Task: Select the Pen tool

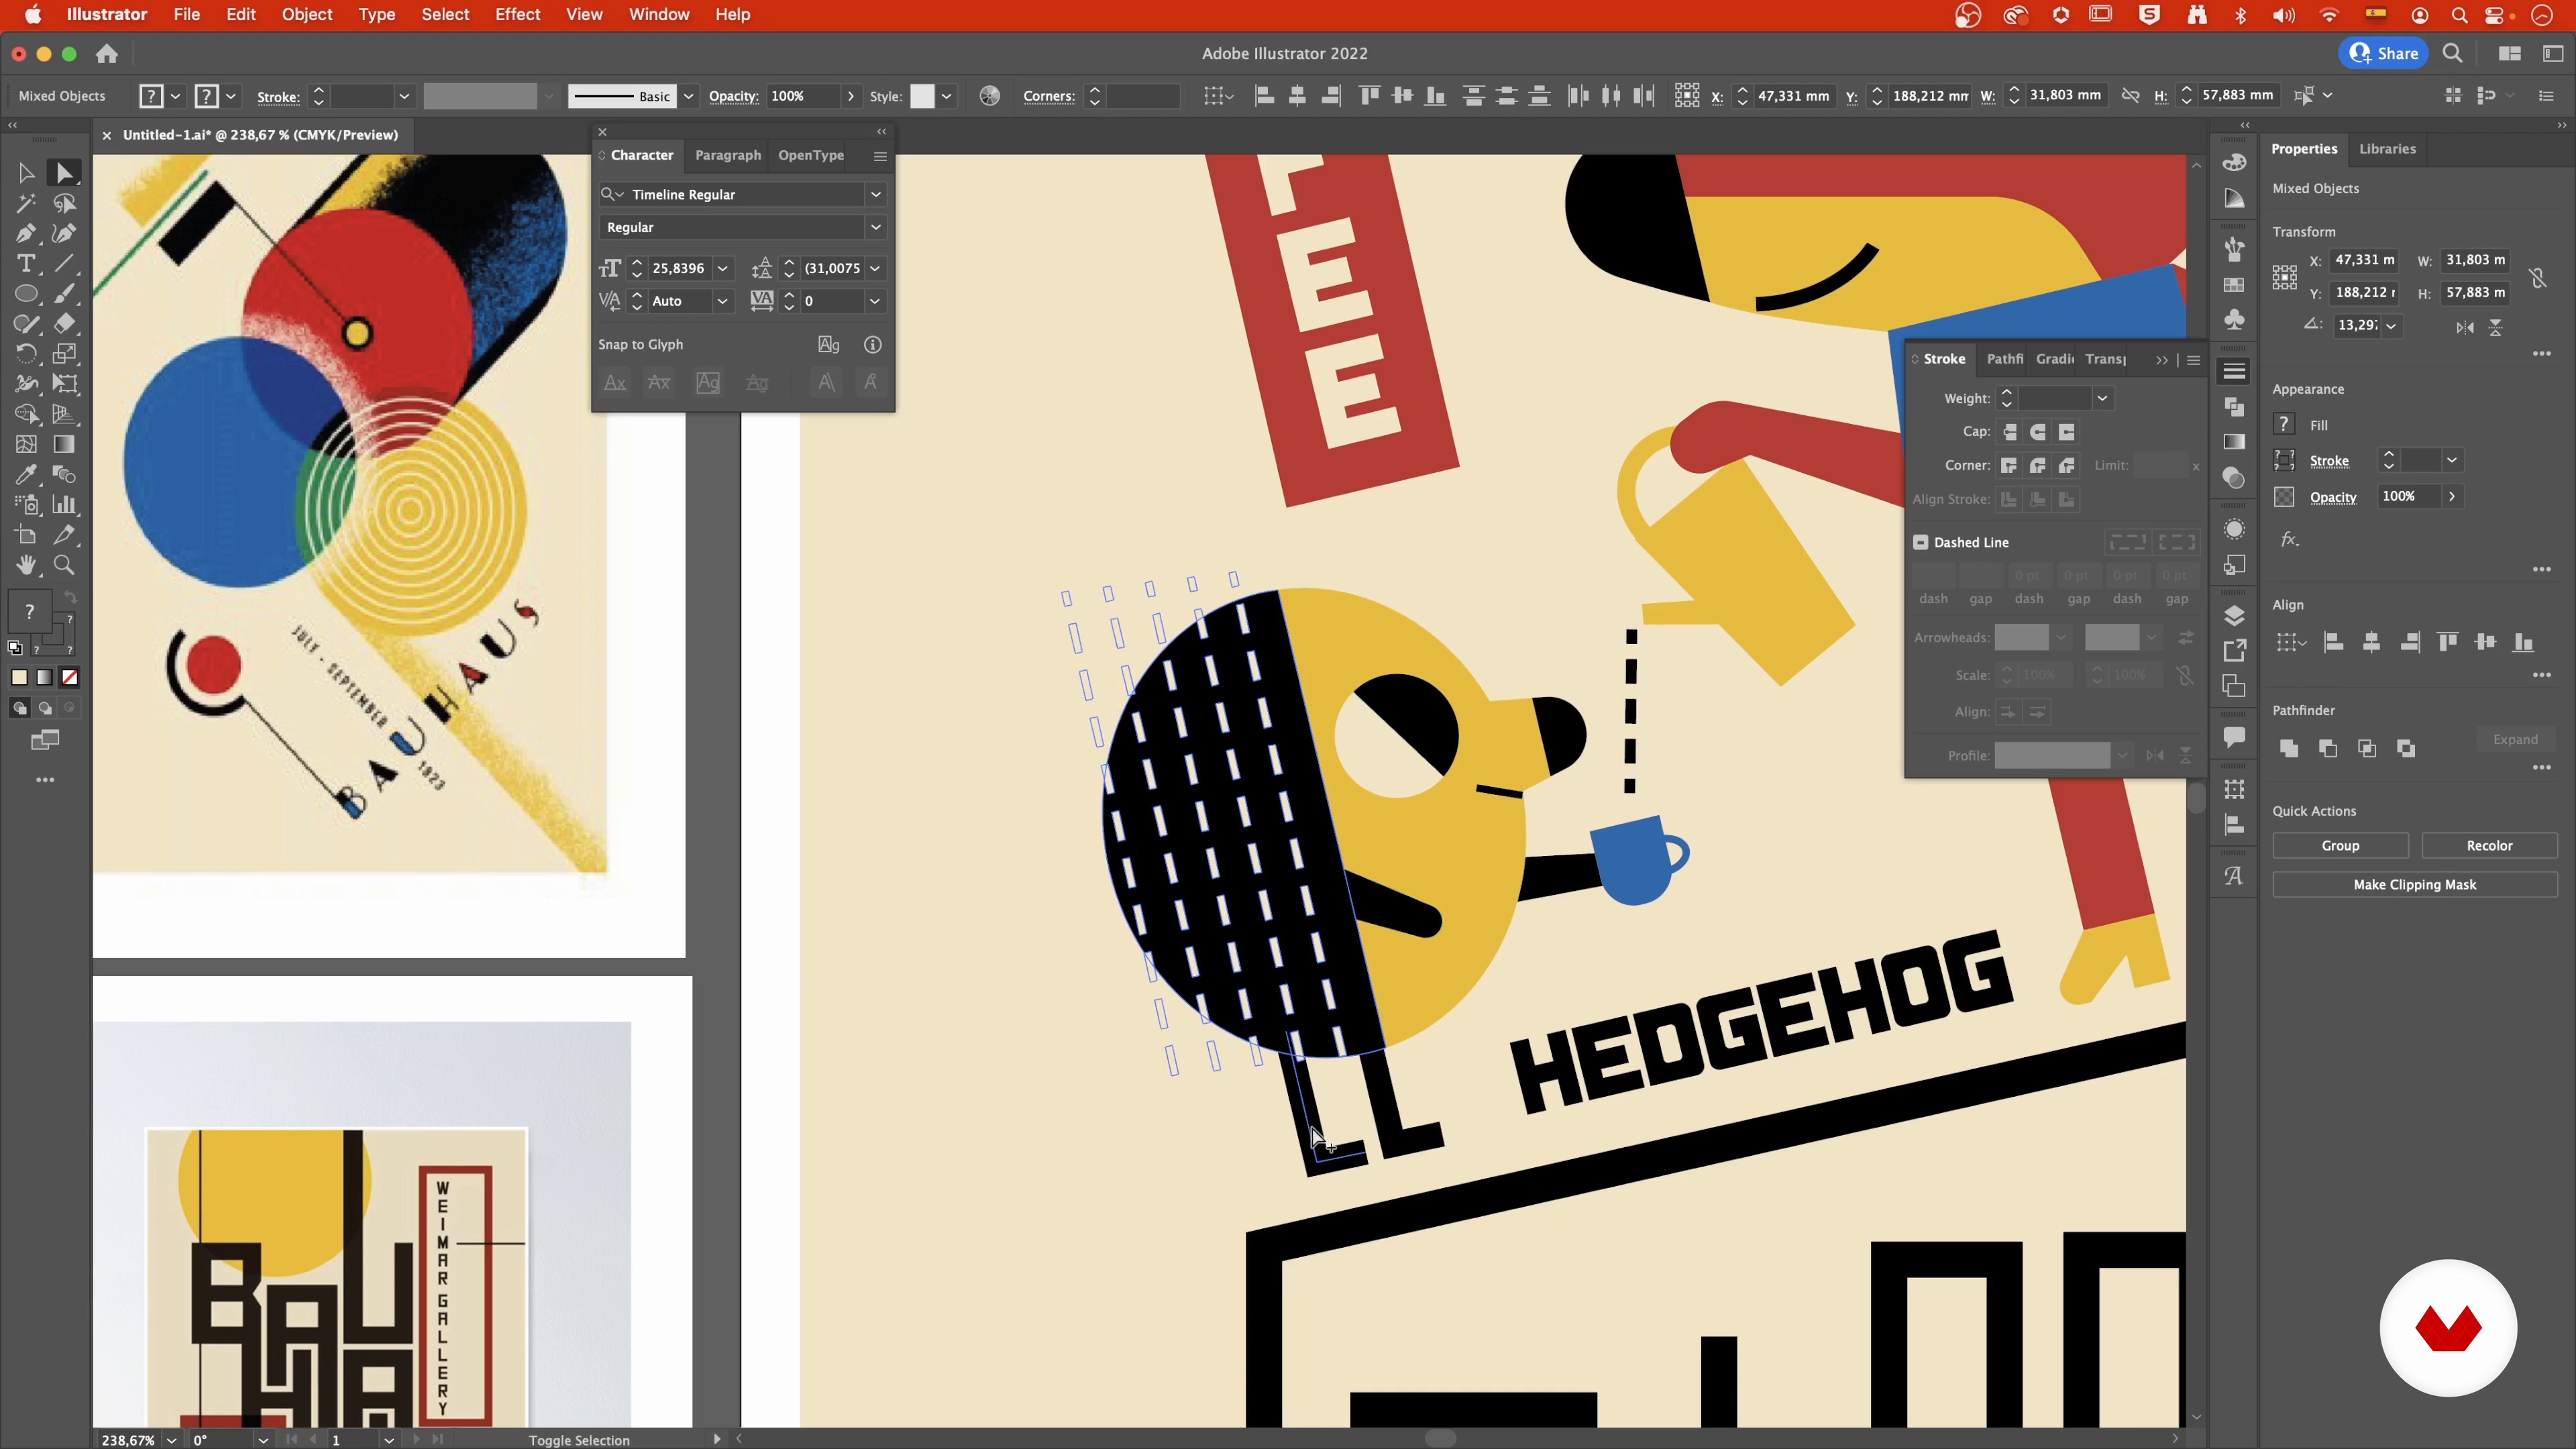Action: coord(26,233)
